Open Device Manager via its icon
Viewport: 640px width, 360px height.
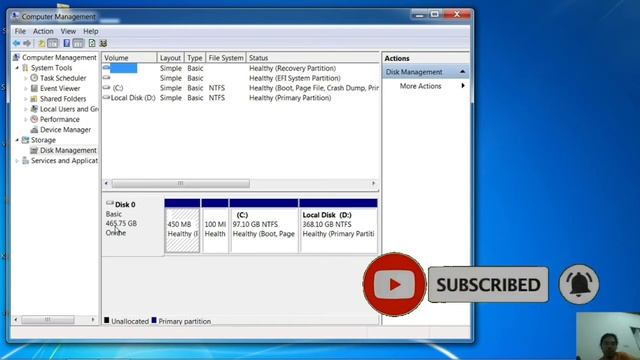34,130
